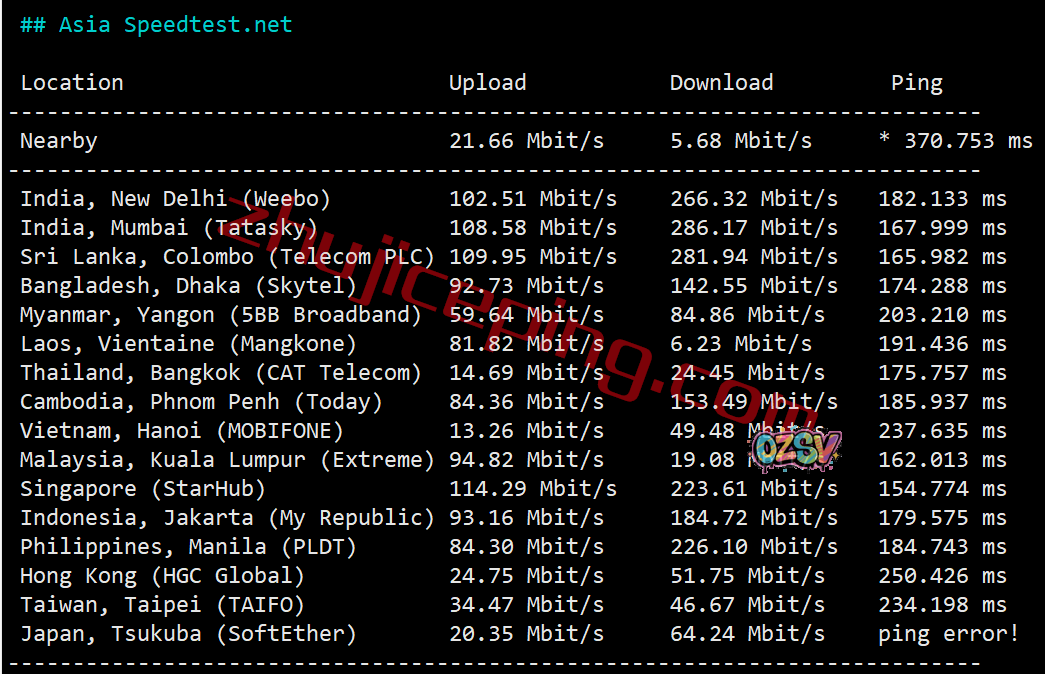This screenshot has width=1045, height=674.
Task: Click the Upload column header
Action: 487,83
